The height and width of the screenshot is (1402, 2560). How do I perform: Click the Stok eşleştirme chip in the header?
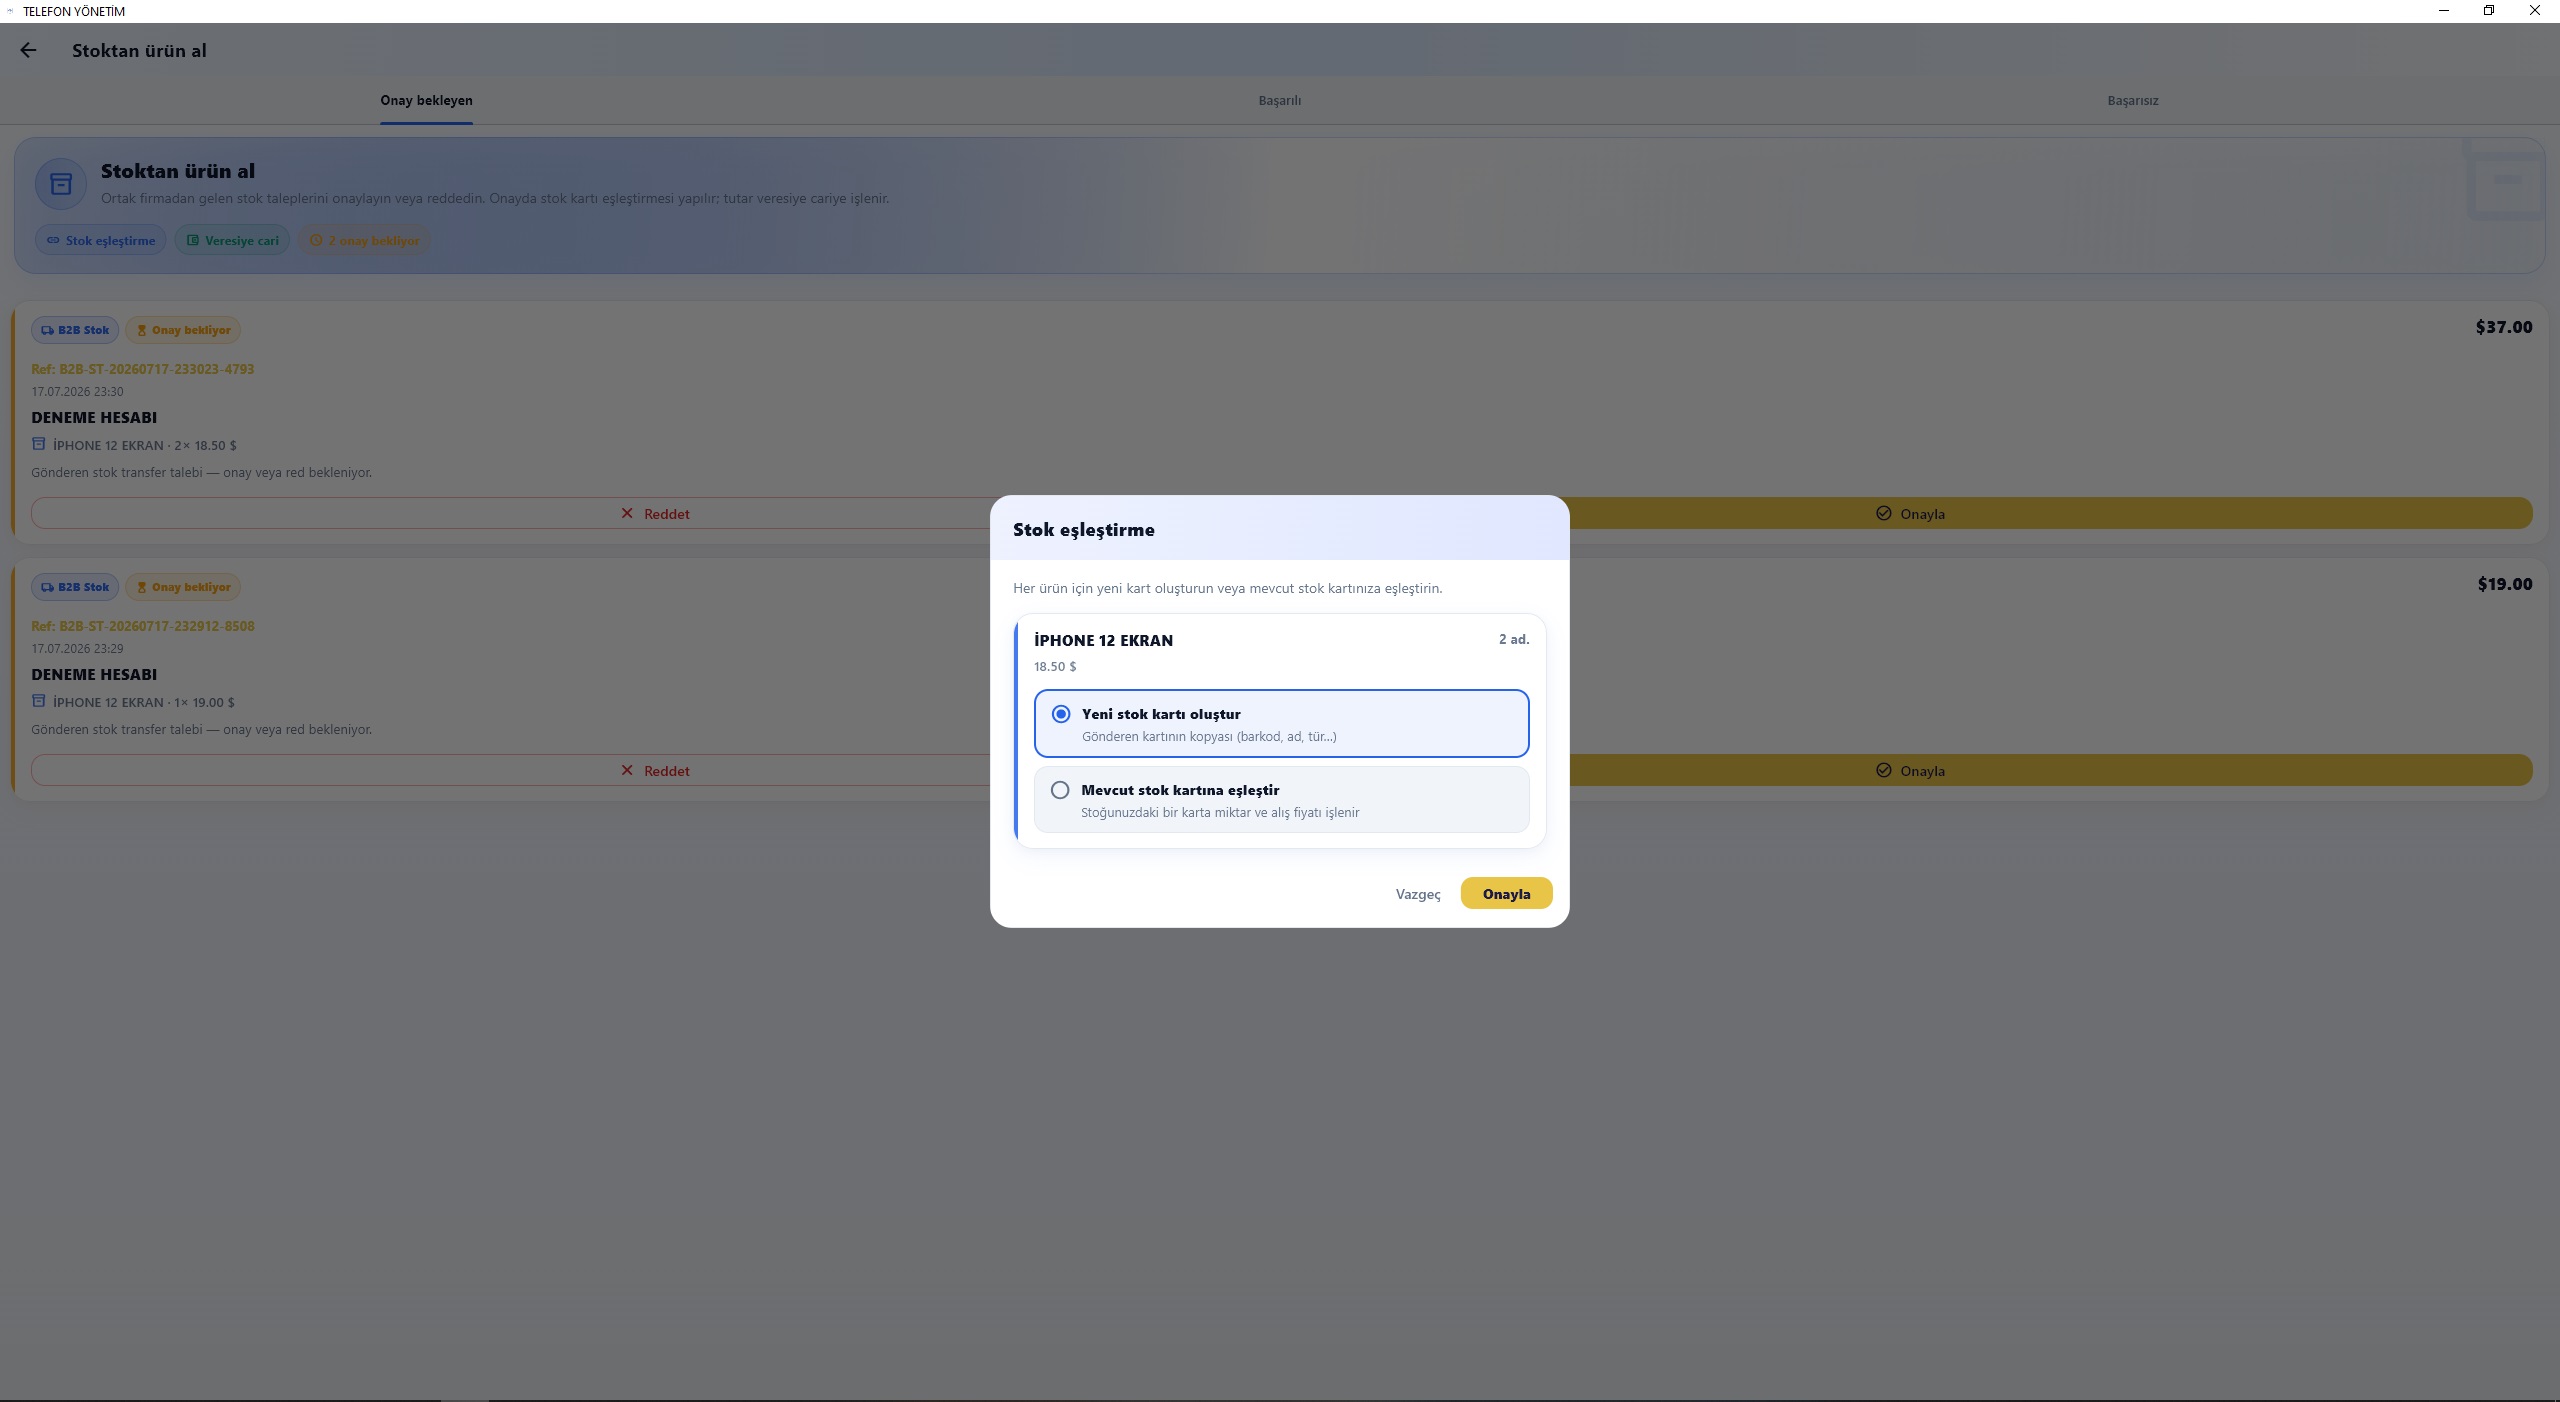101,240
